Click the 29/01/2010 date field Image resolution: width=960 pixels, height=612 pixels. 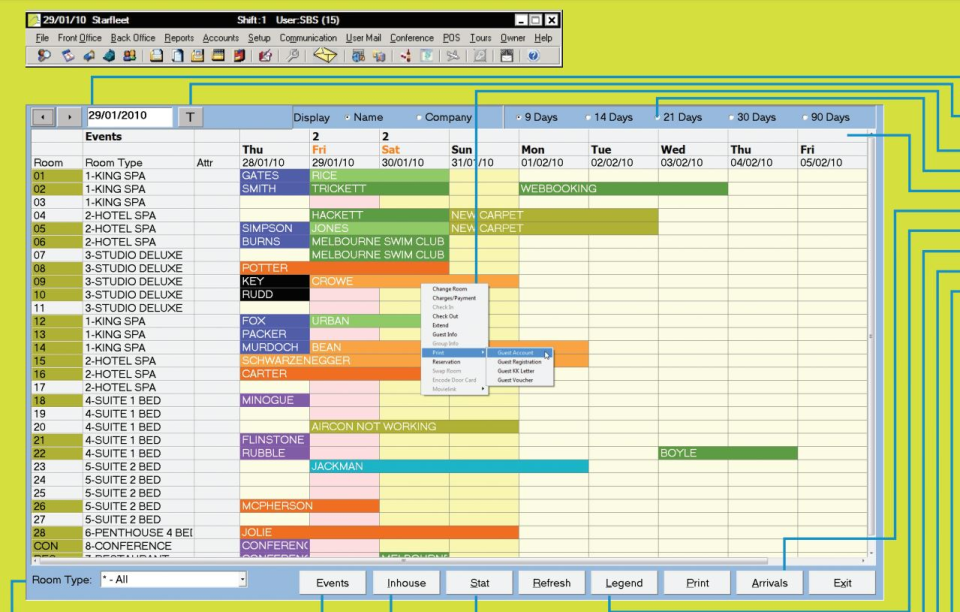(129, 116)
